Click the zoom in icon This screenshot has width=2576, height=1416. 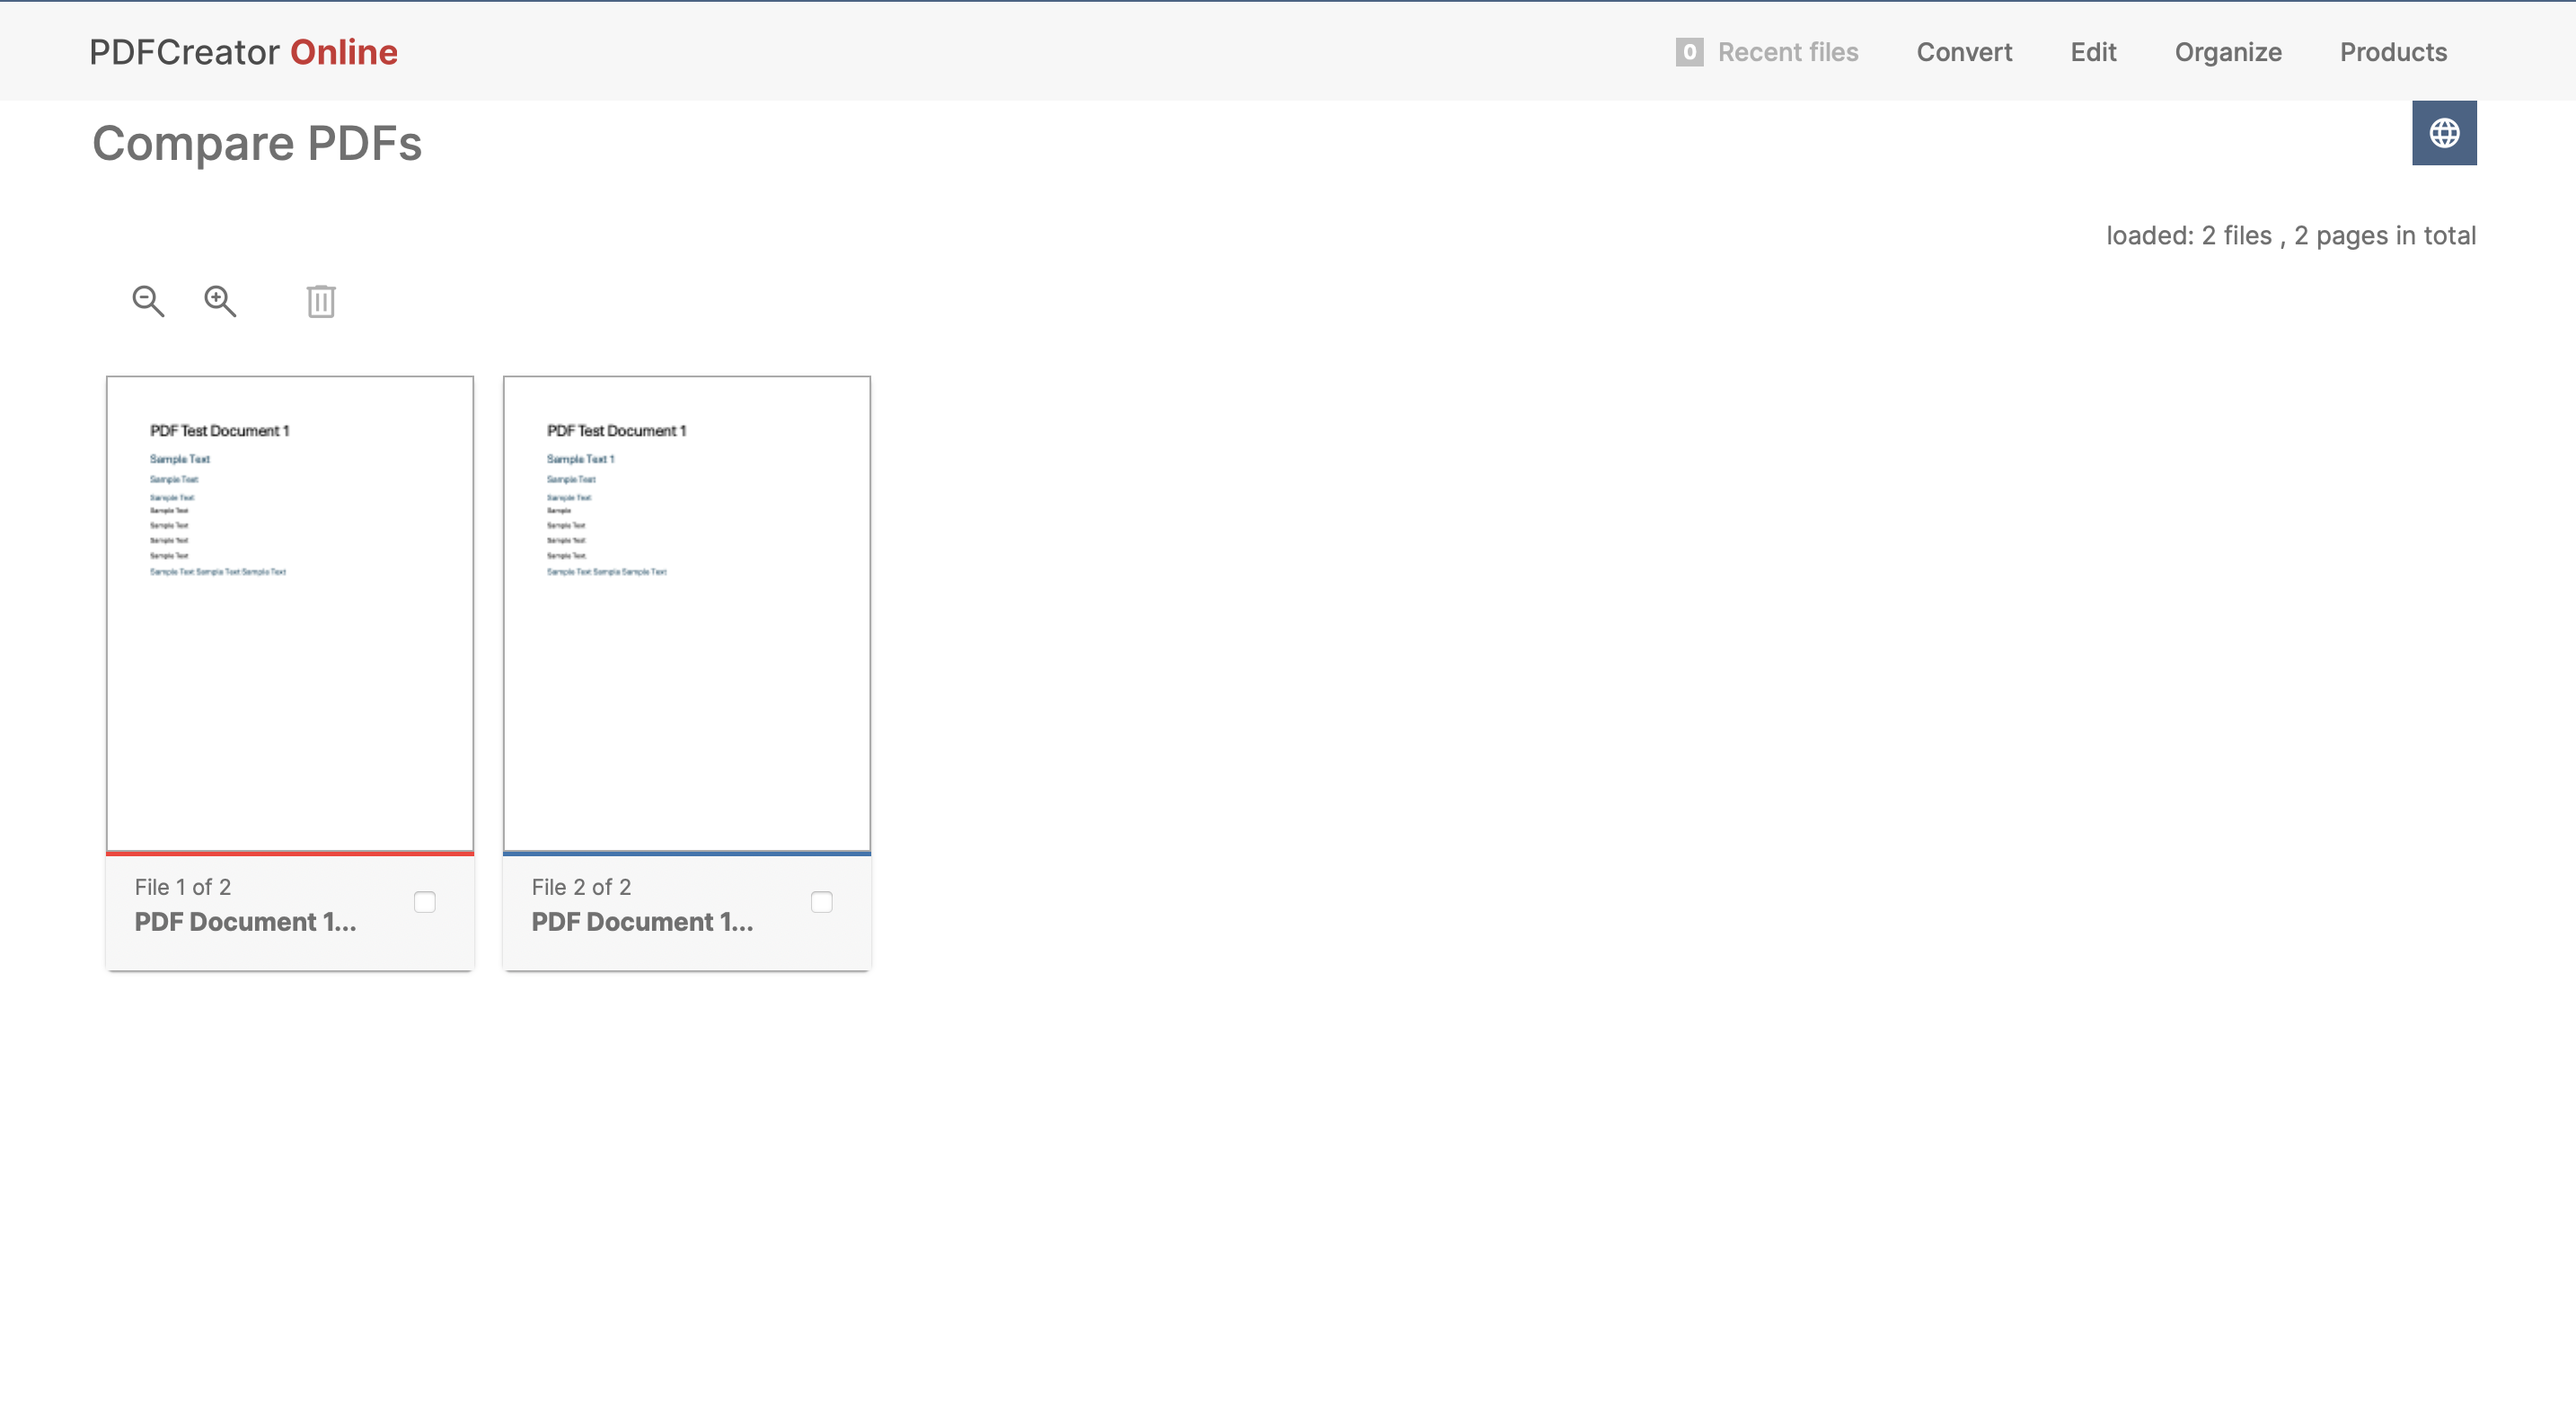pos(221,301)
